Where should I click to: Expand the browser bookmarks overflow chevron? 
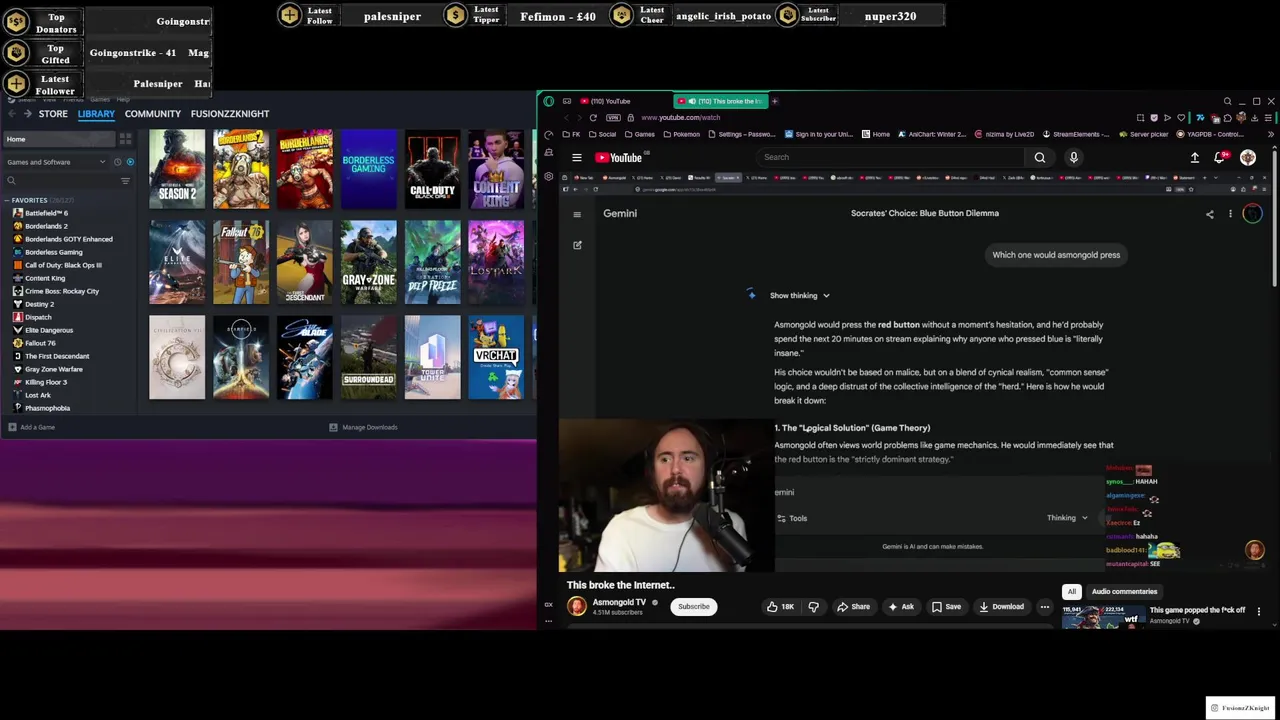(1273, 134)
